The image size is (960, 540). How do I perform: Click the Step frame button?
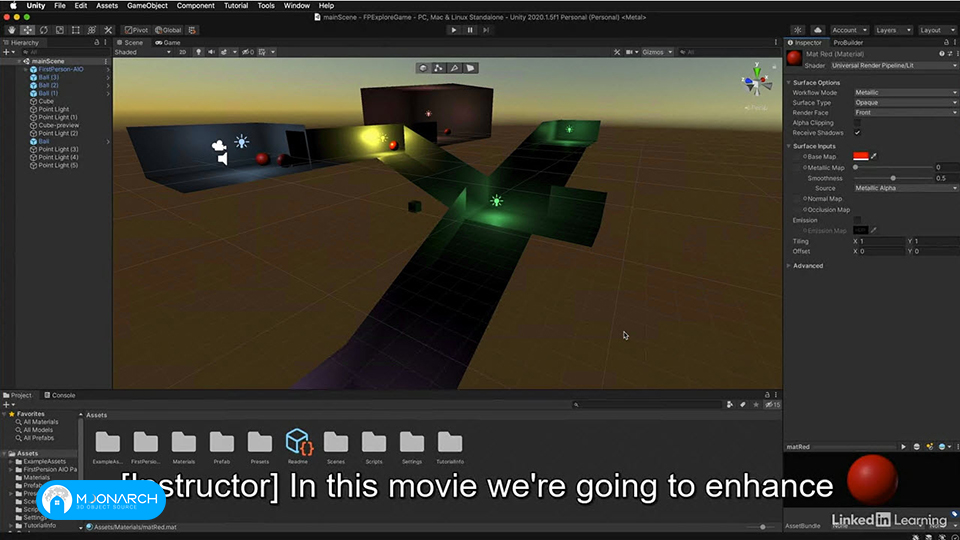tap(486, 30)
